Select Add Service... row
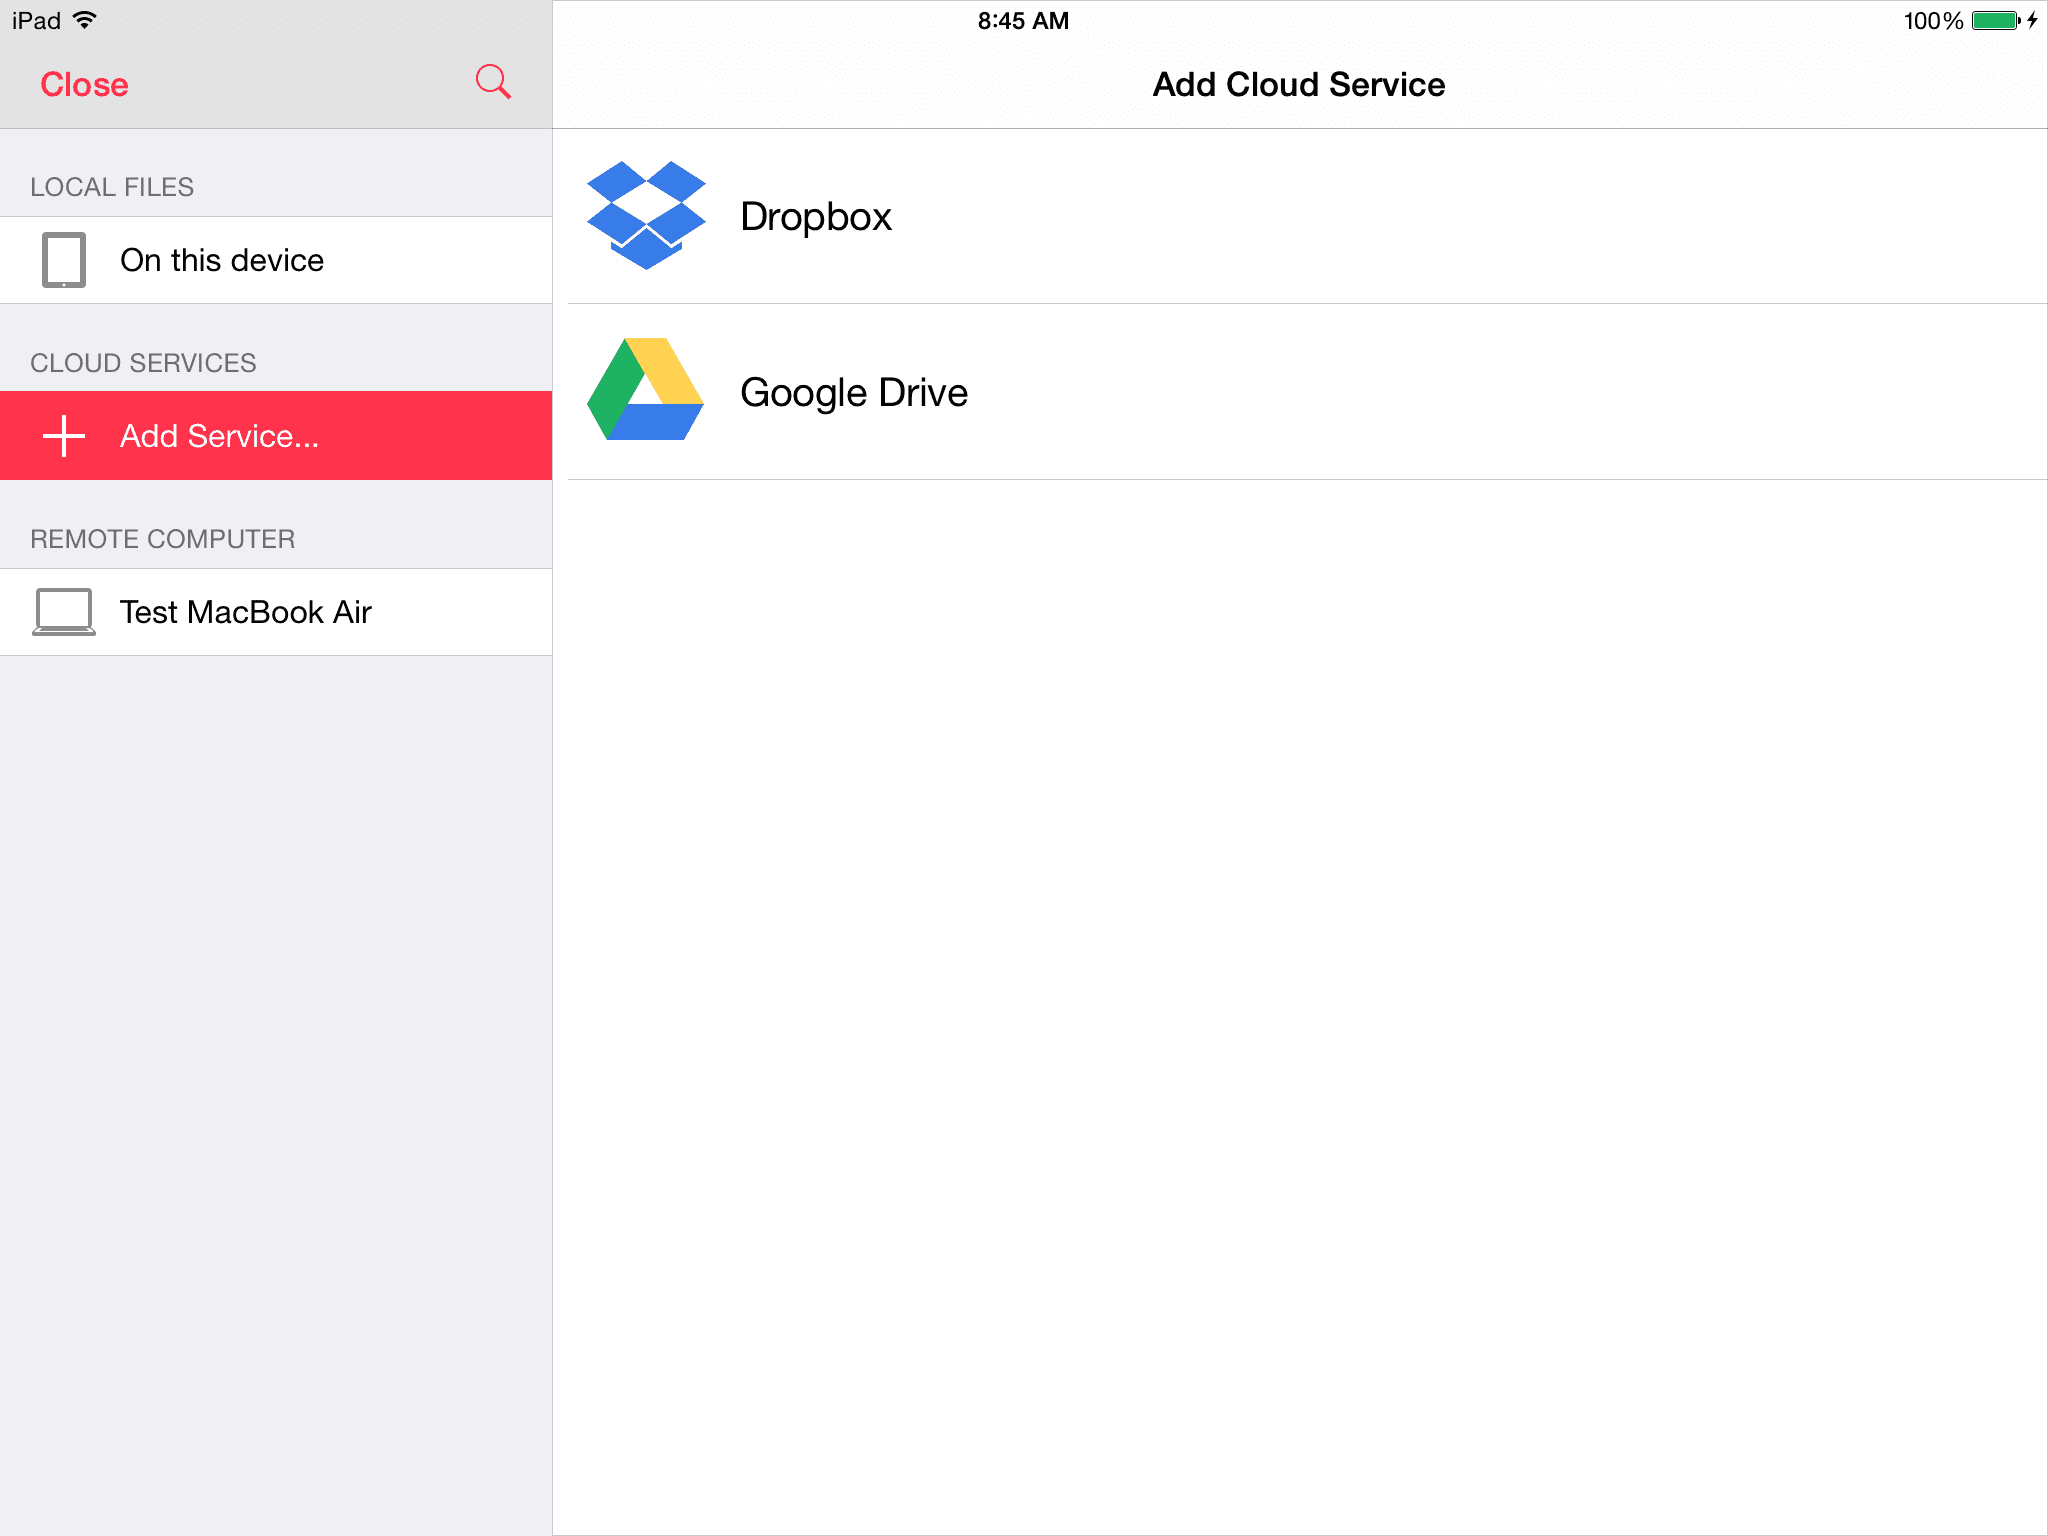This screenshot has width=2048, height=1536. [x=276, y=436]
